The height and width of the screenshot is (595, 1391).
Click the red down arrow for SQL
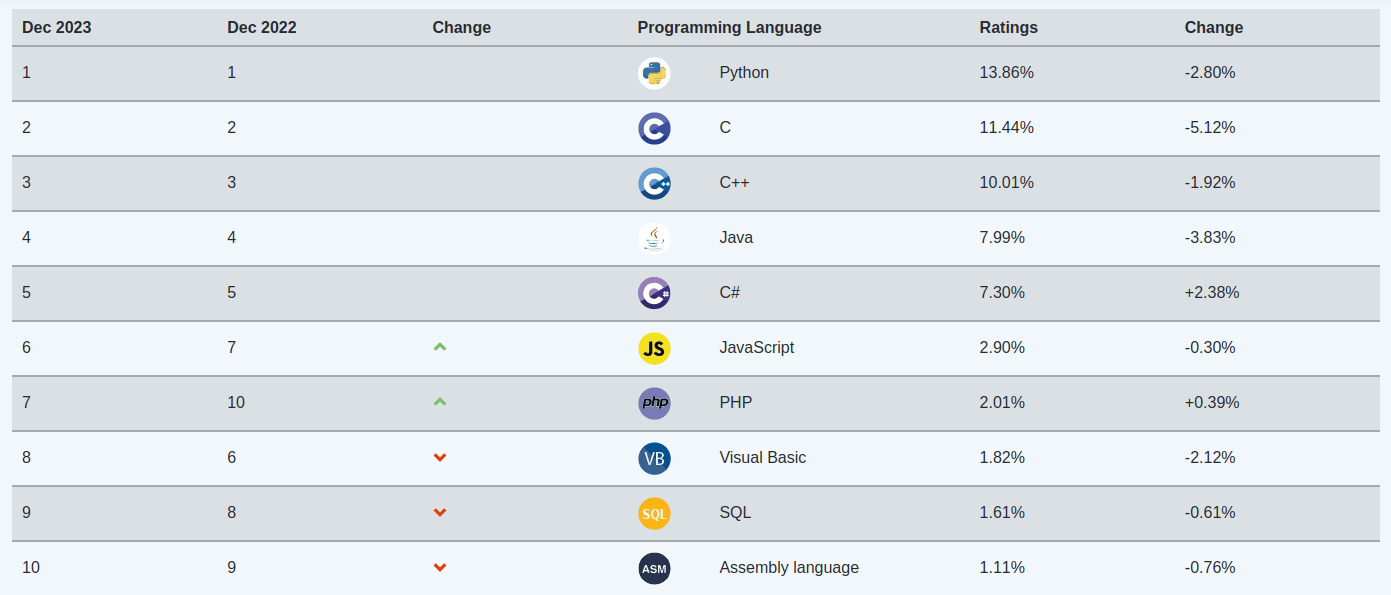(x=440, y=513)
